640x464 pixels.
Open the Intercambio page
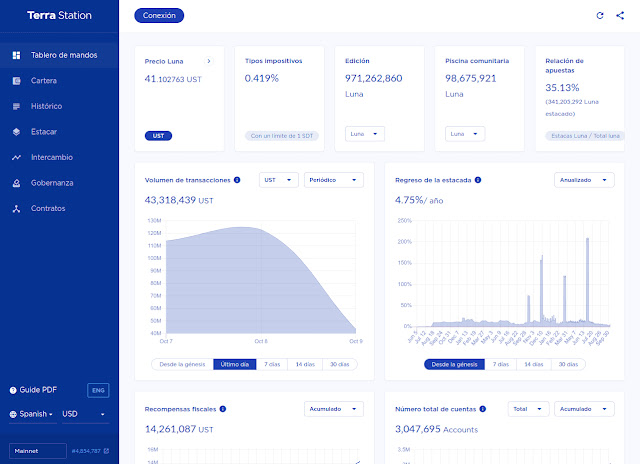(x=59, y=158)
